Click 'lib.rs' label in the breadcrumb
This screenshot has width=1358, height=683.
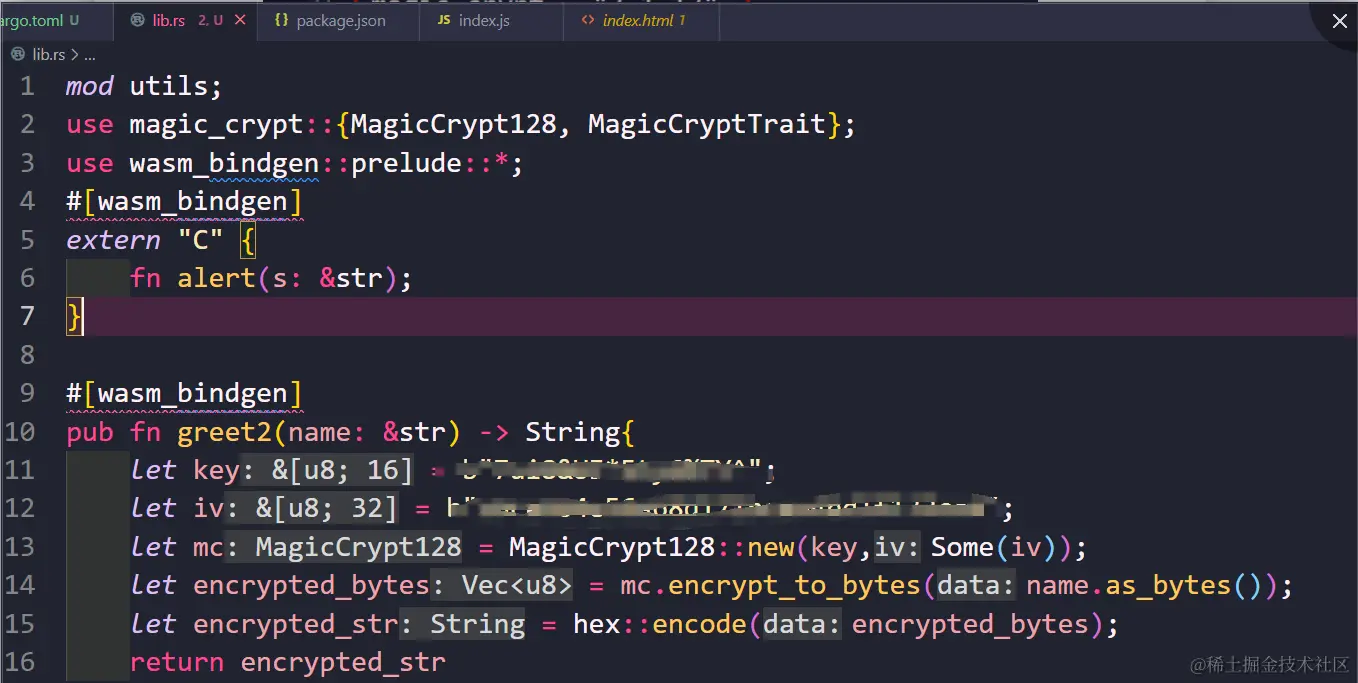click(47, 55)
